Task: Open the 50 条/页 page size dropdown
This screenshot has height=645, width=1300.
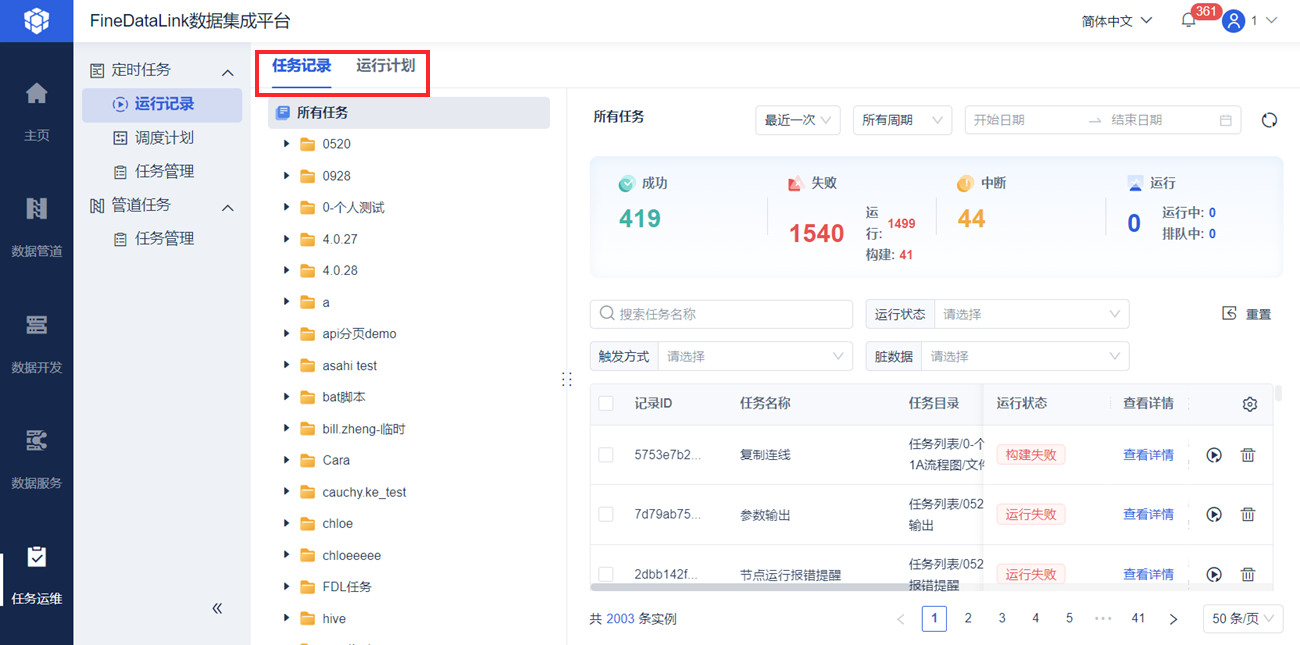Action: [1242, 619]
